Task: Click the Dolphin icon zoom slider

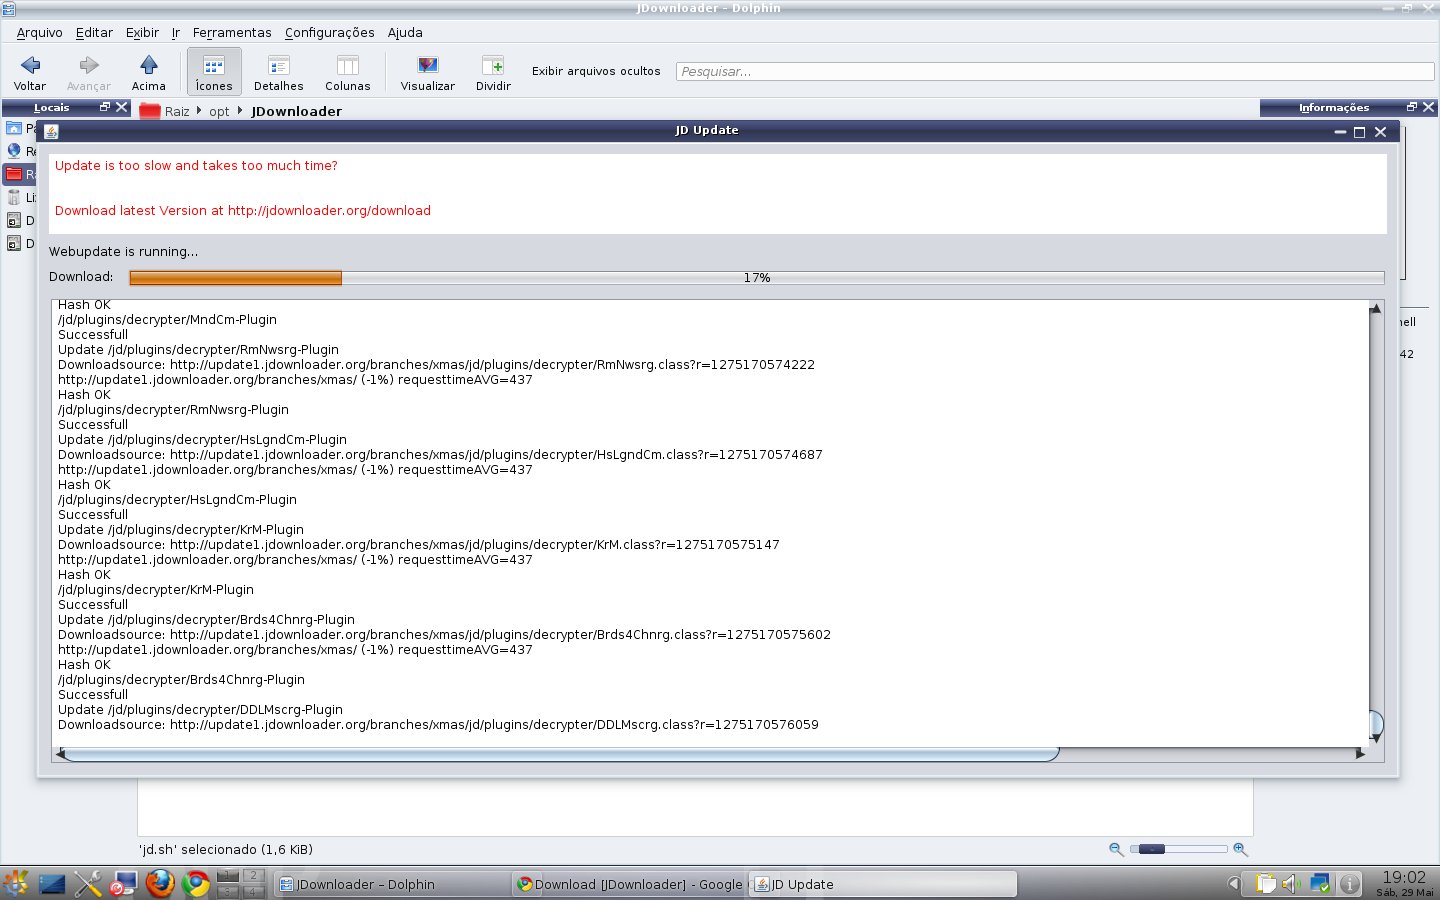Action: click(x=1179, y=849)
